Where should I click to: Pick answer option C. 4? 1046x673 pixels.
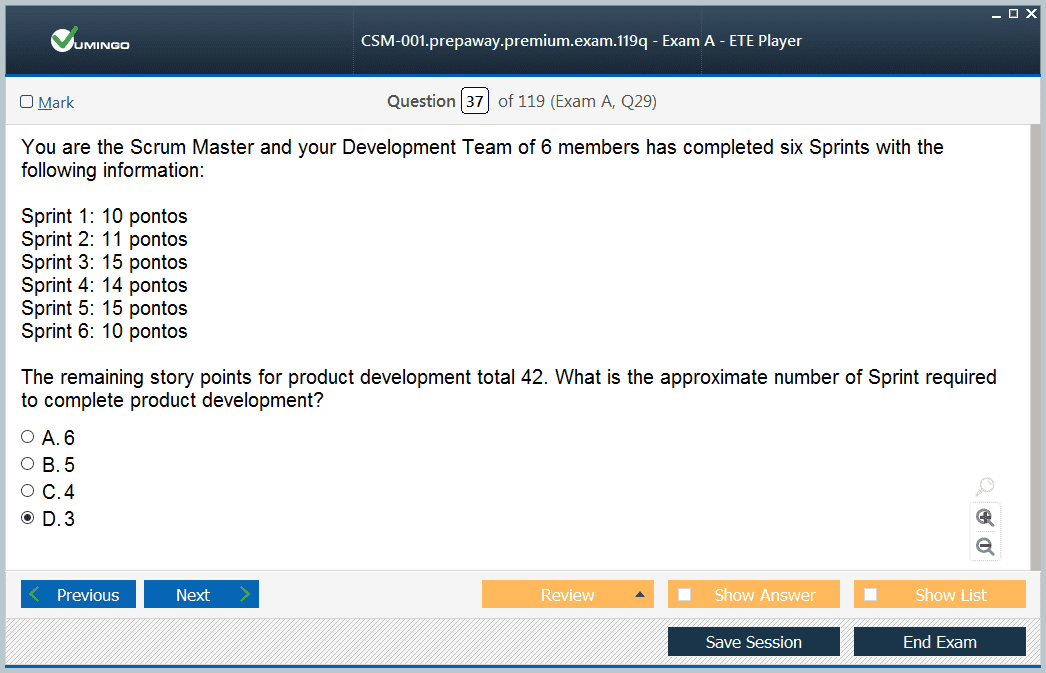28,491
